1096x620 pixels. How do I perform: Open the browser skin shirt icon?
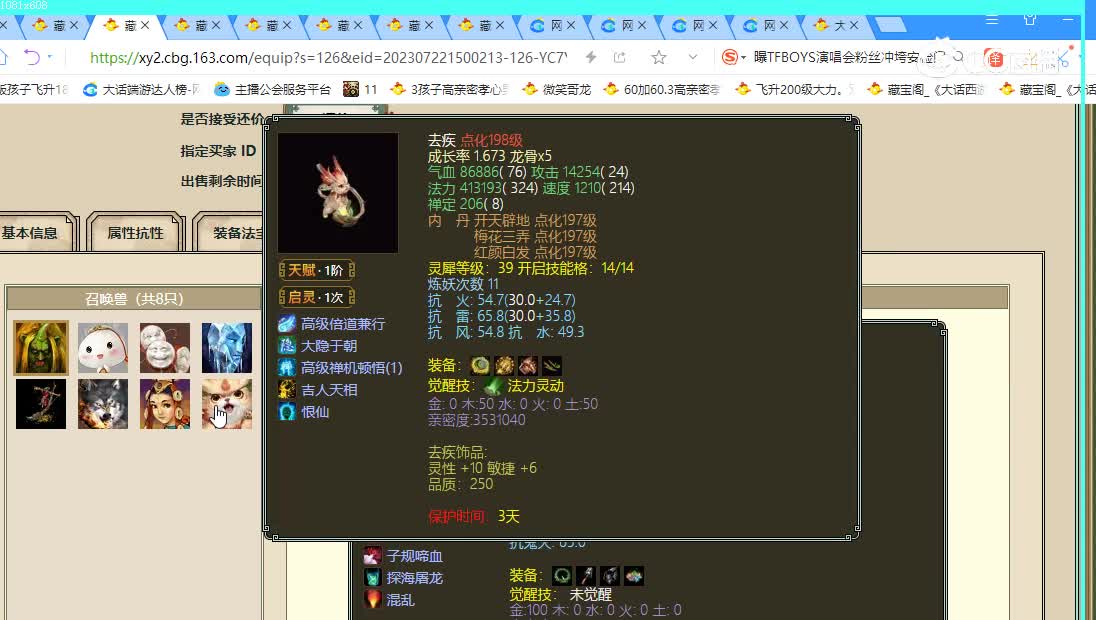[1030, 20]
